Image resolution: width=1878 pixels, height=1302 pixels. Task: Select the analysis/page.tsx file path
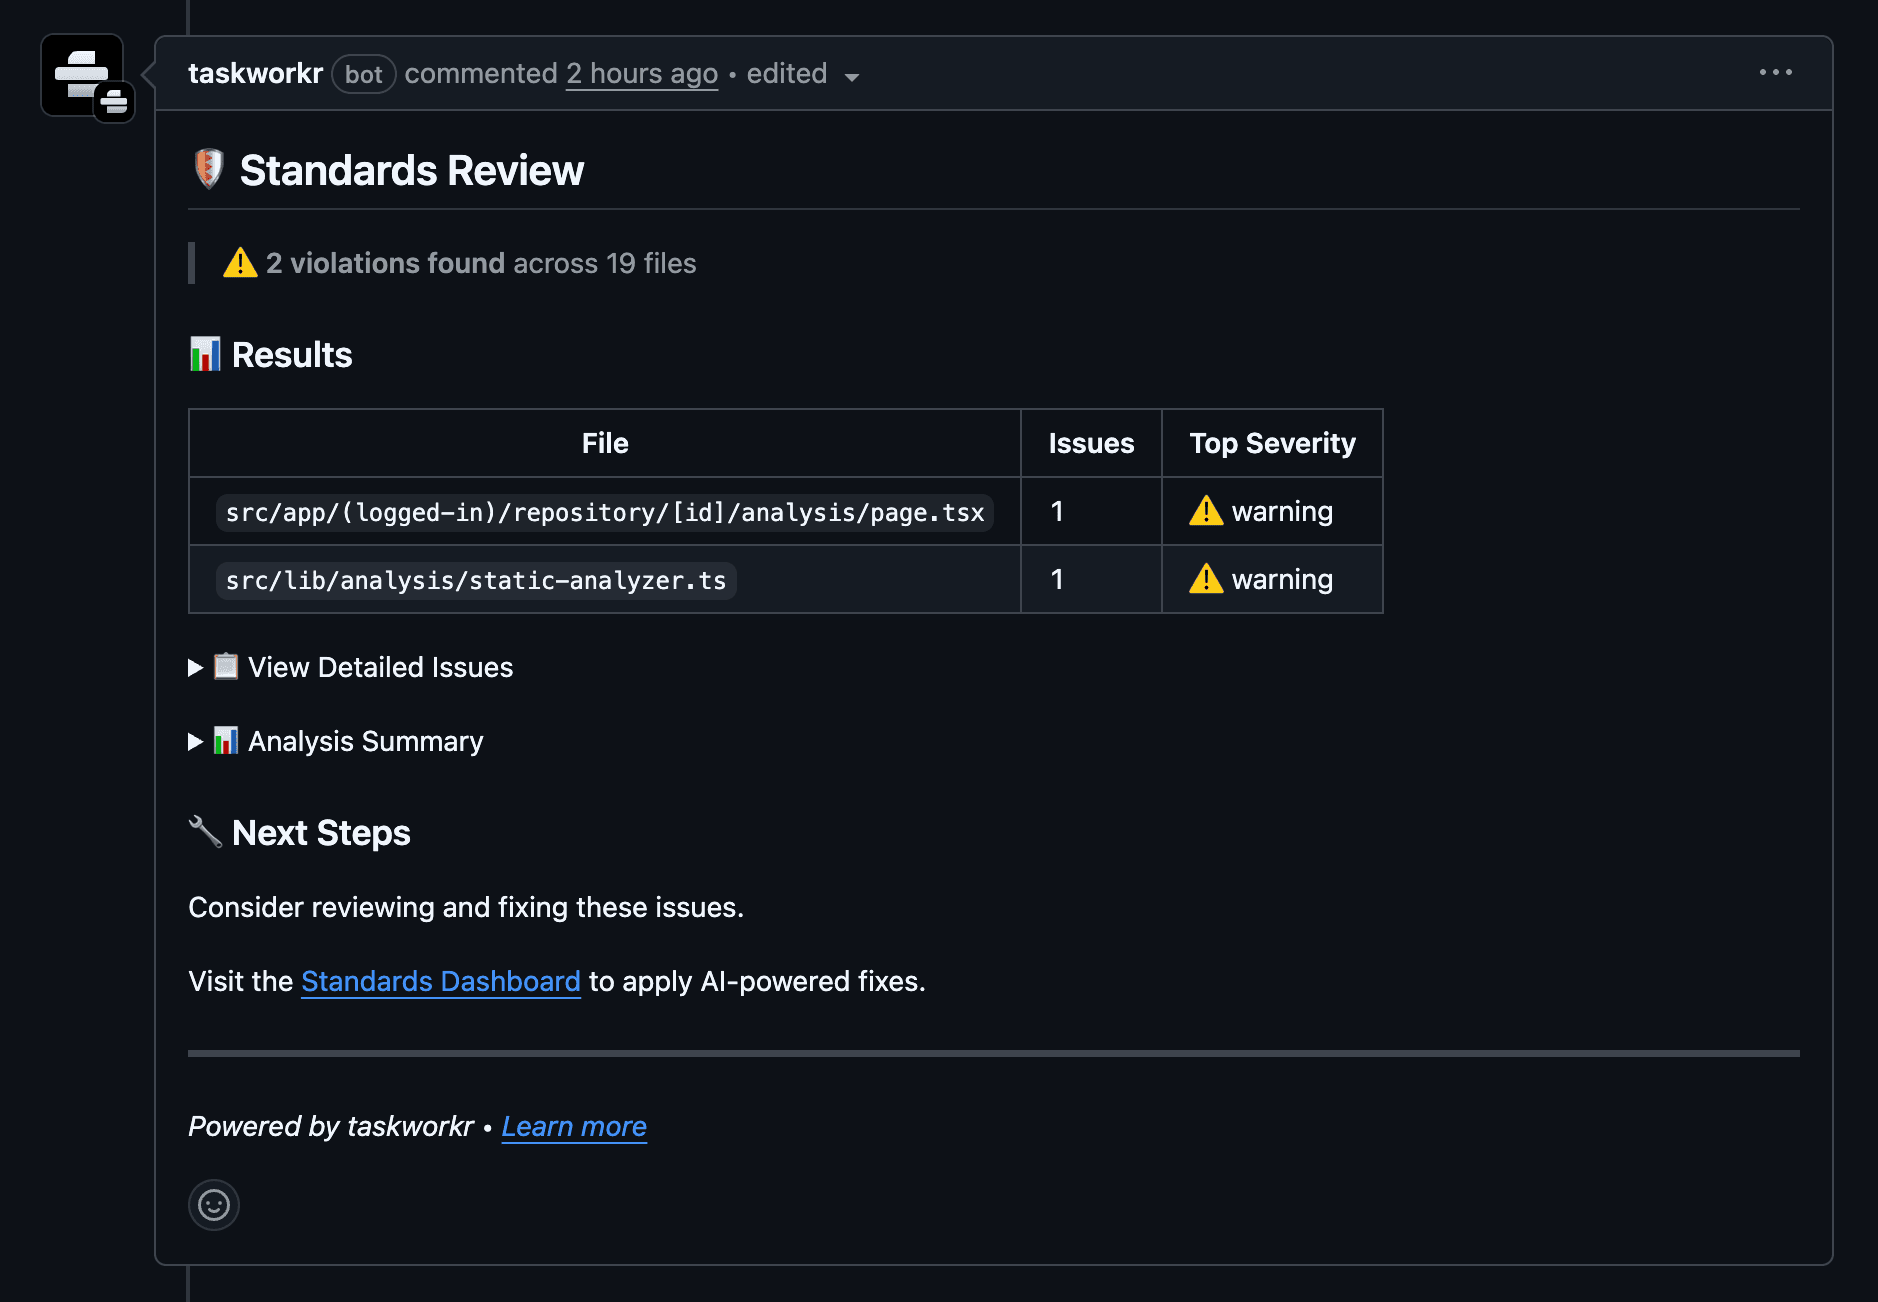[604, 512]
